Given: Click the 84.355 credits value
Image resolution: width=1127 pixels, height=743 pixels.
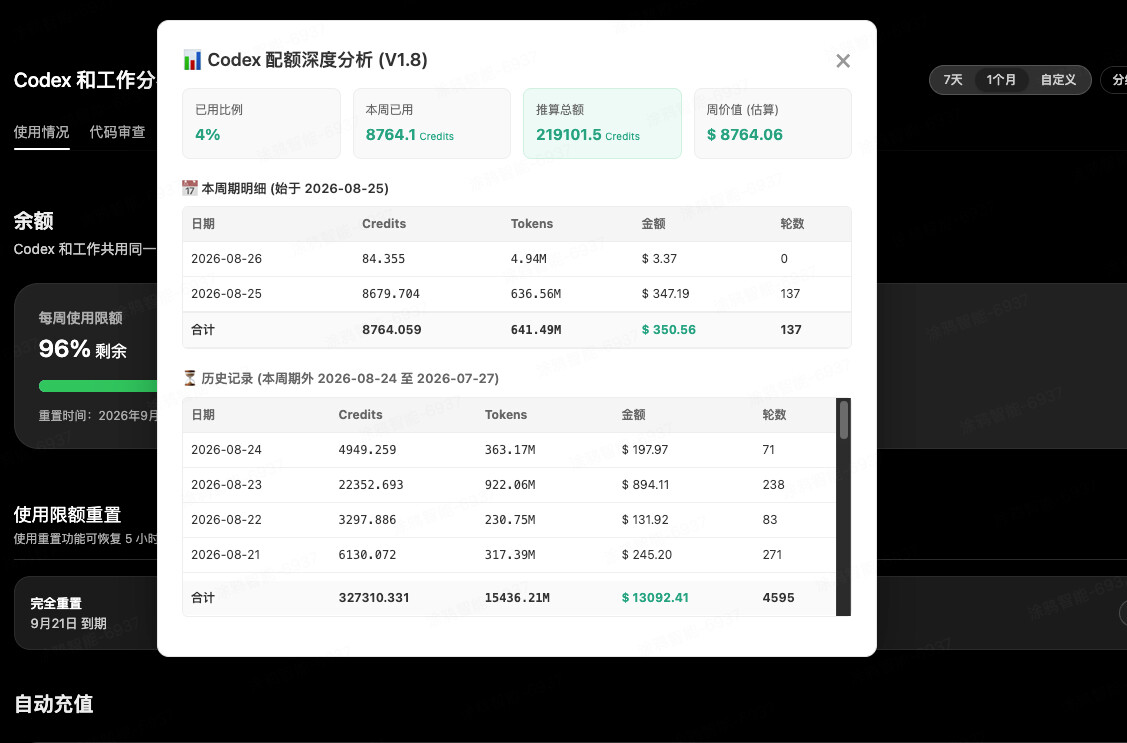Looking at the screenshot, I should [384, 259].
